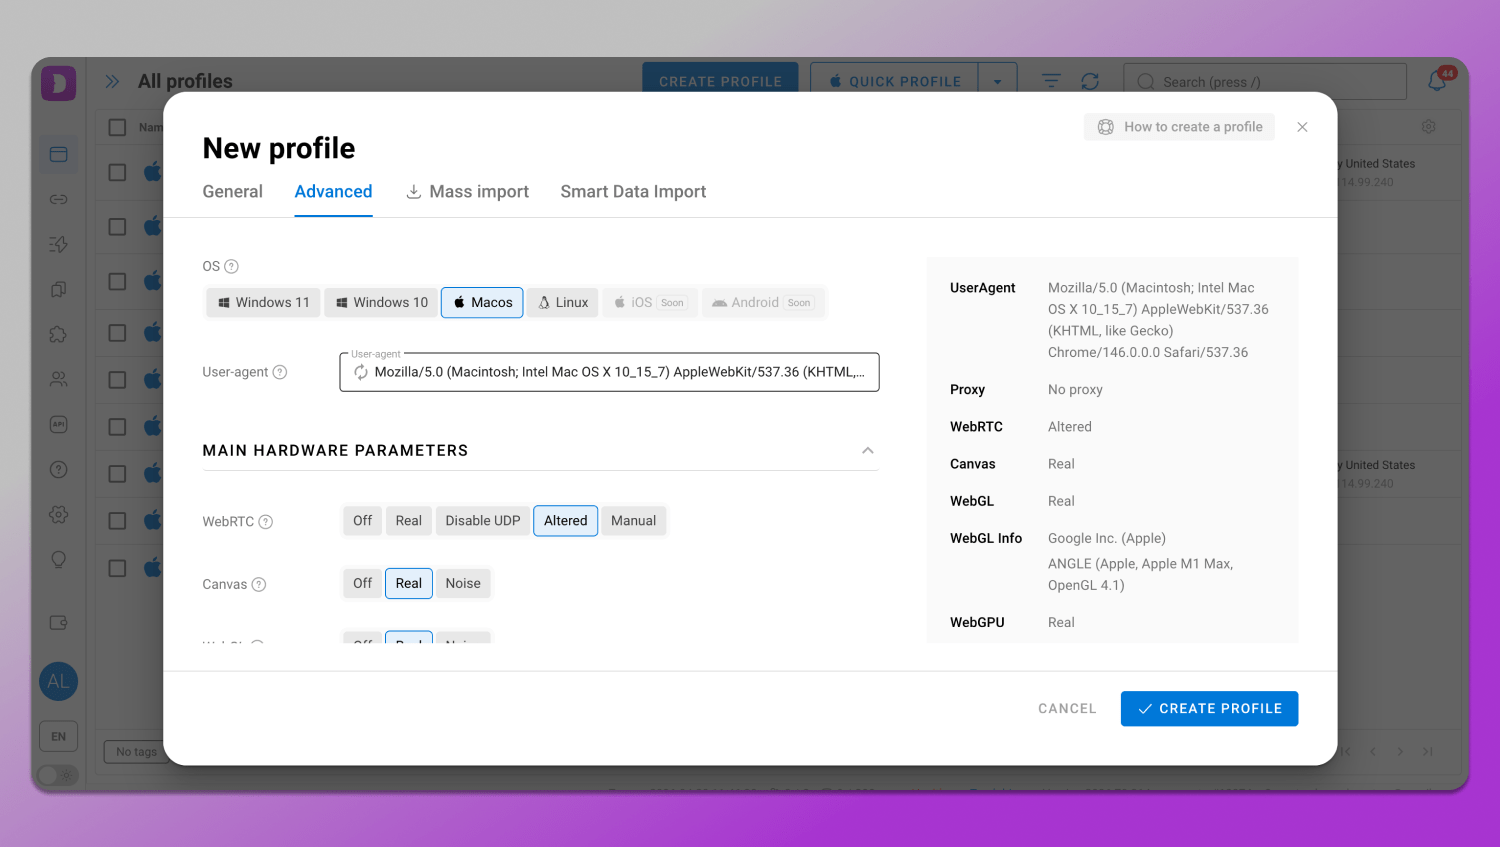Select Windows 11 as the OS
This screenshot has width=1500, height=847.
[264, 303]
